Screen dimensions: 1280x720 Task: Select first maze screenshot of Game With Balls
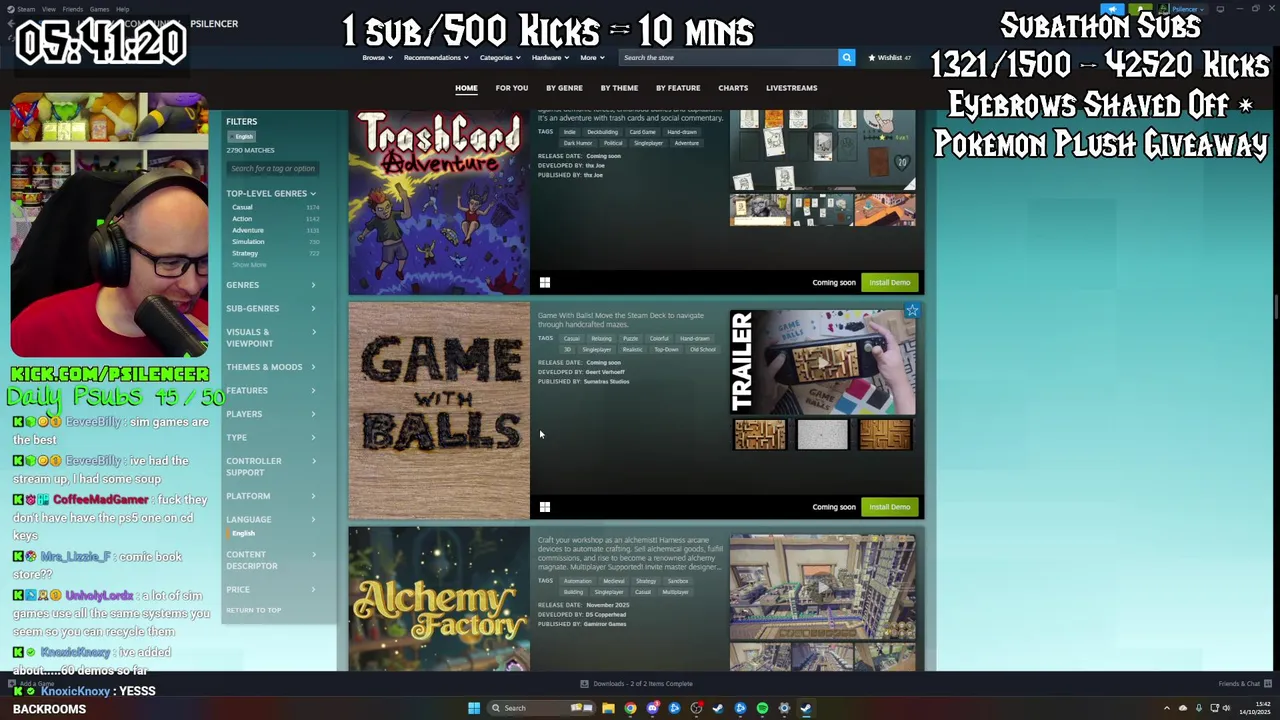pyautogui.click(x=760, y=434)
